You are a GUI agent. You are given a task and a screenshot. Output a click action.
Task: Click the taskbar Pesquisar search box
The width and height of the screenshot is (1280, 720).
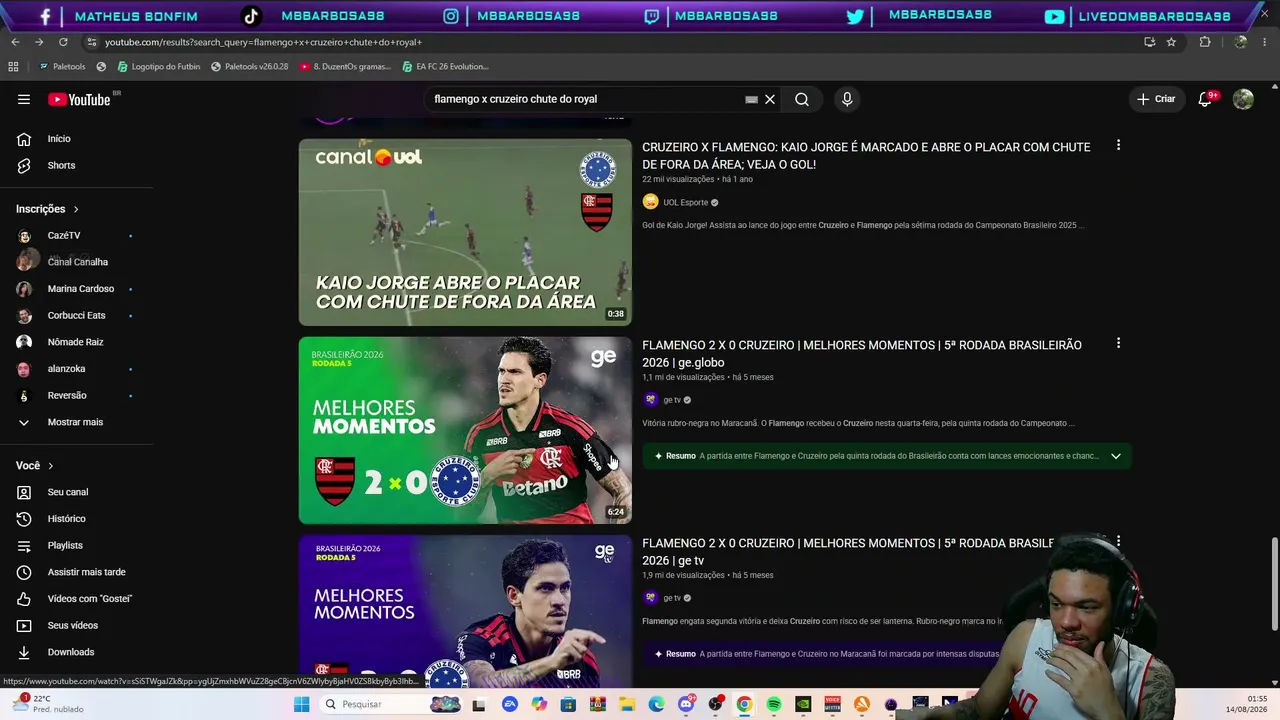[x=390, y=705]
